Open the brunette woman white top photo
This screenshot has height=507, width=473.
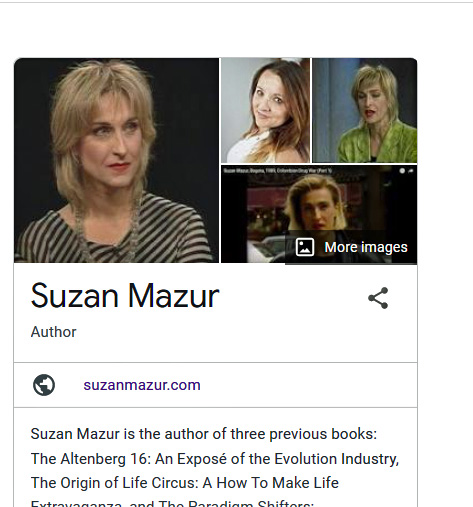pyautogui.click(x=265, y=110)
